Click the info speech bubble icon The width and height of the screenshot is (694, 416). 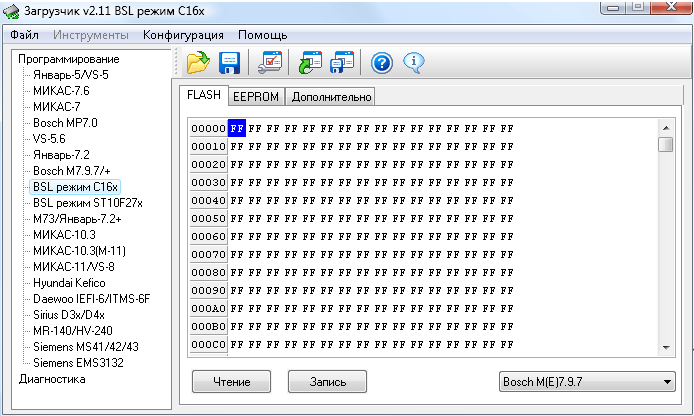coord(413,63)
